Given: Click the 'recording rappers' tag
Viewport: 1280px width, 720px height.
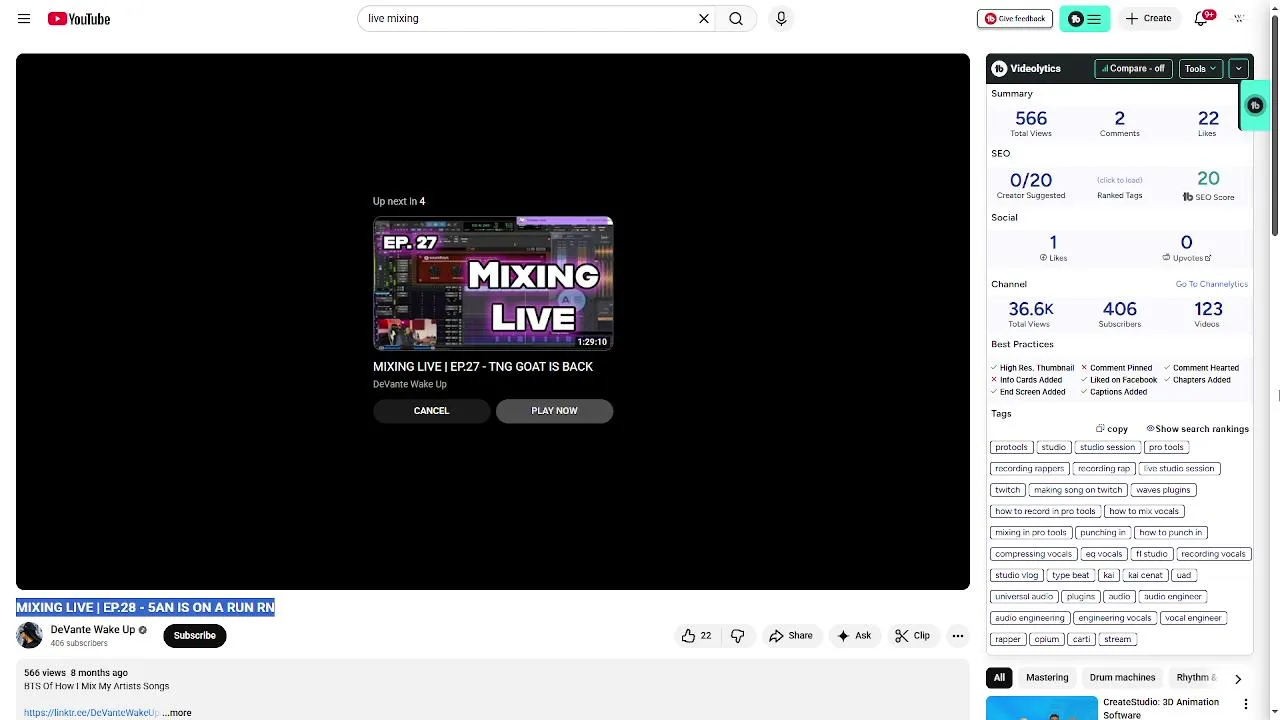Looking at the screenshot, I should click(x=1029, y=469).
